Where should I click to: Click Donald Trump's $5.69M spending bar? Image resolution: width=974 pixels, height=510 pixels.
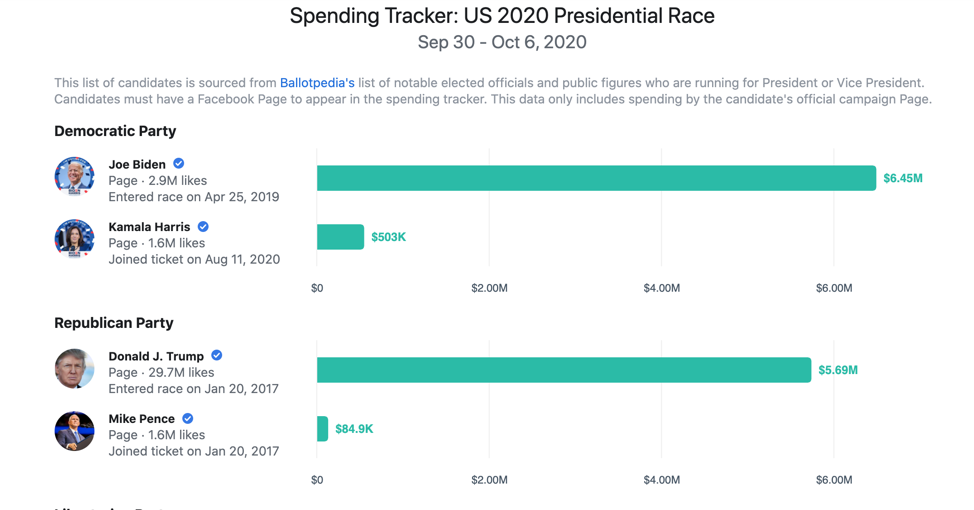[563, 370]
